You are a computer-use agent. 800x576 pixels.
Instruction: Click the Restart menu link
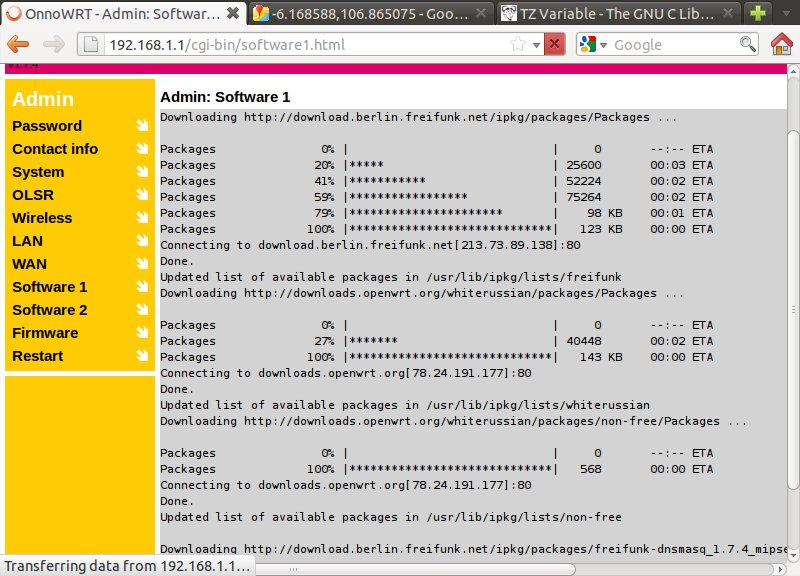[37, 356]
